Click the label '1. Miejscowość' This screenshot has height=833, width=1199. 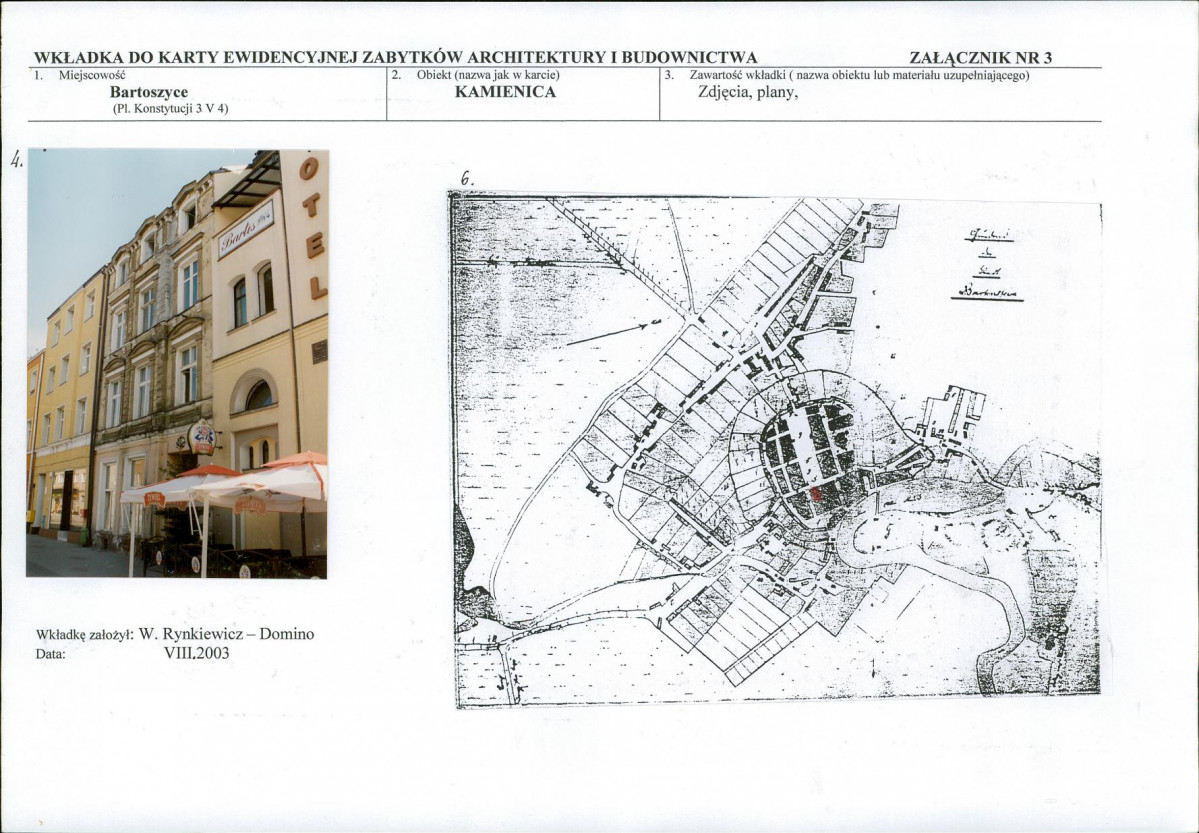[80, 75]
